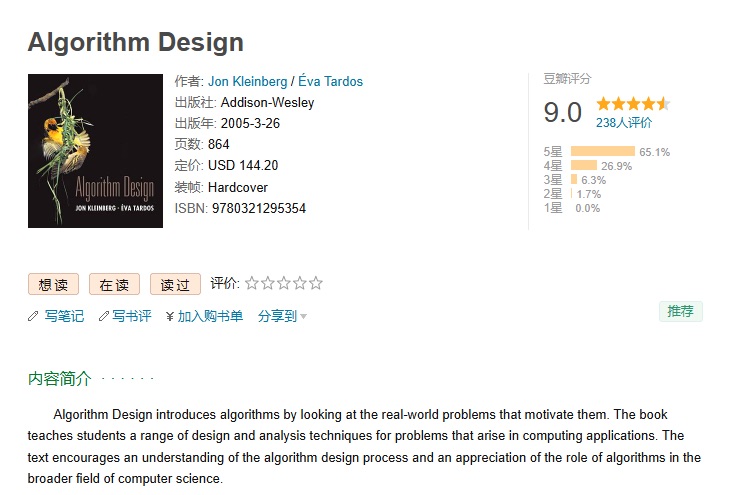The image size is (753, 495).
Task: Rate the book one star
Action: coord(252,283)
